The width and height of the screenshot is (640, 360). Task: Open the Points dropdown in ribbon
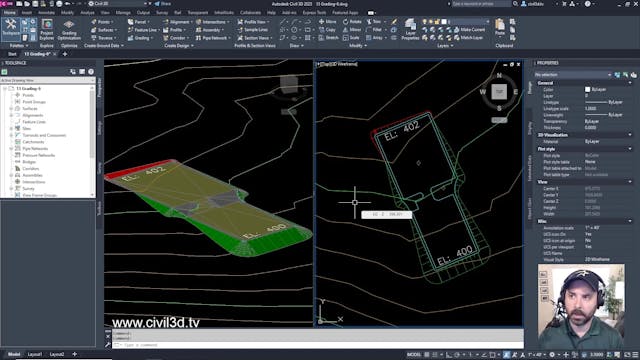pyautogui.click(x=103, y=22)
